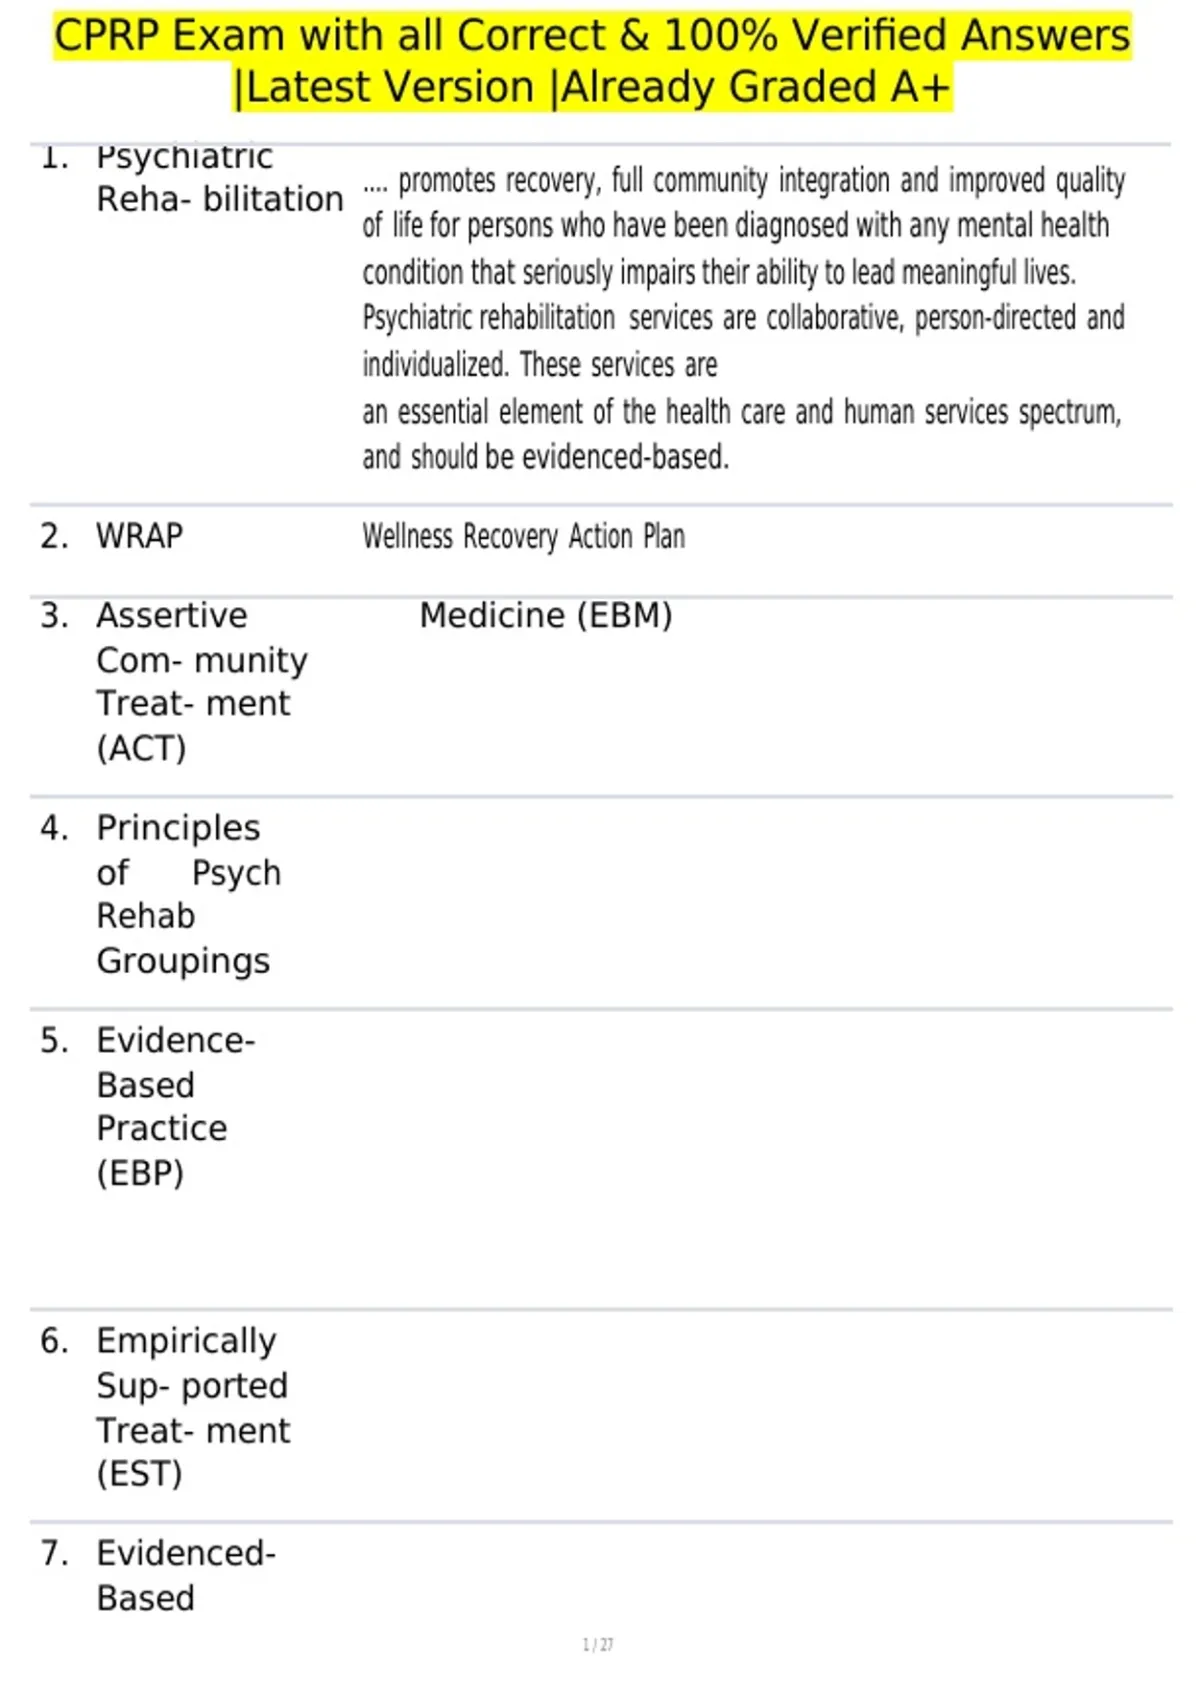
Task: Select Principles of Psych Rehab Groupings term
Action: pos(189,894)
